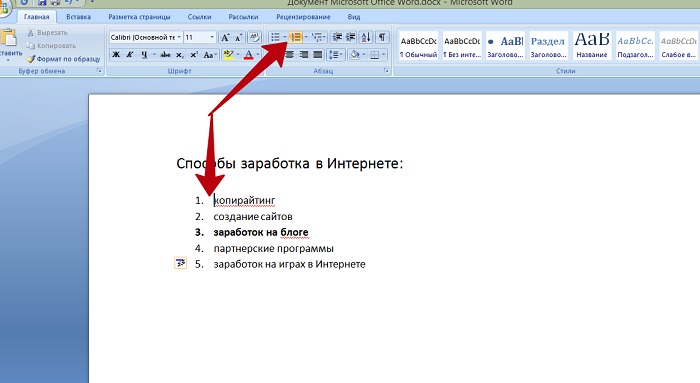Viewport: 700px width, 383px height.
Task: Show paragraph marks with the ¶ icon
Action: 382,37
